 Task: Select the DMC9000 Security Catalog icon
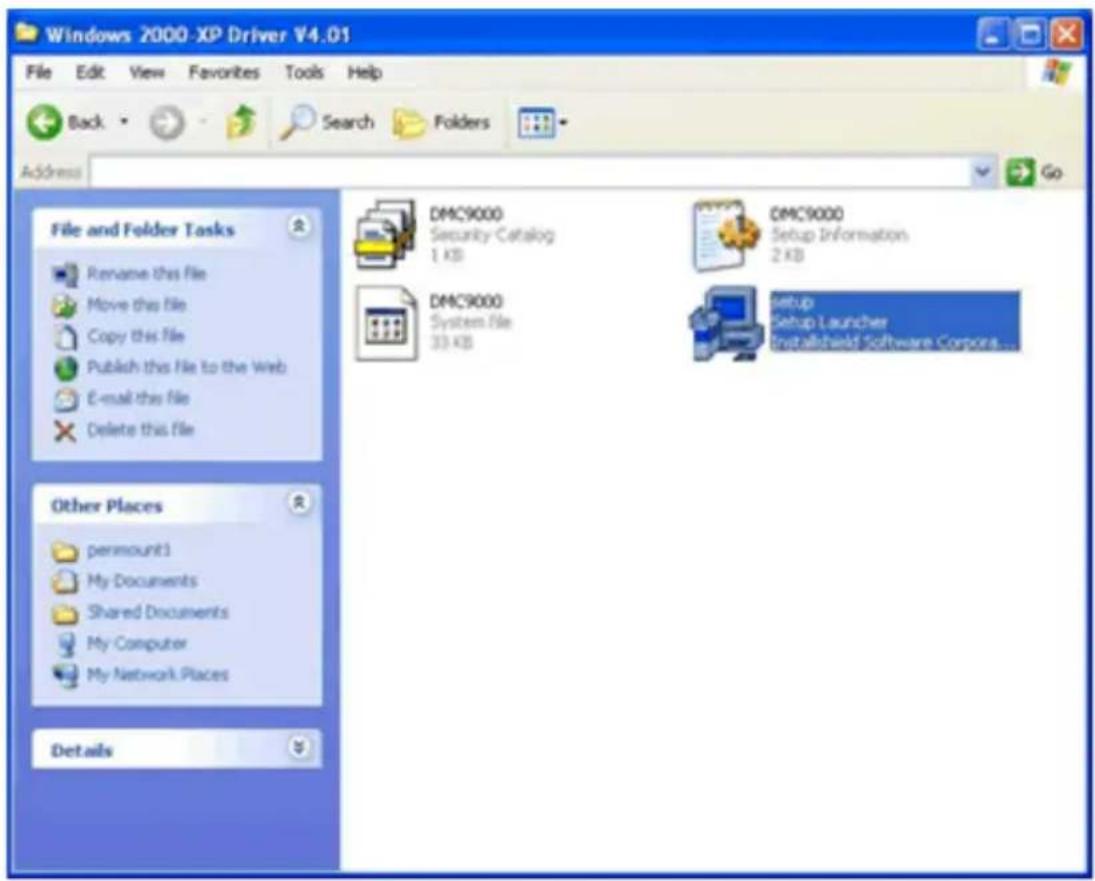385,235
